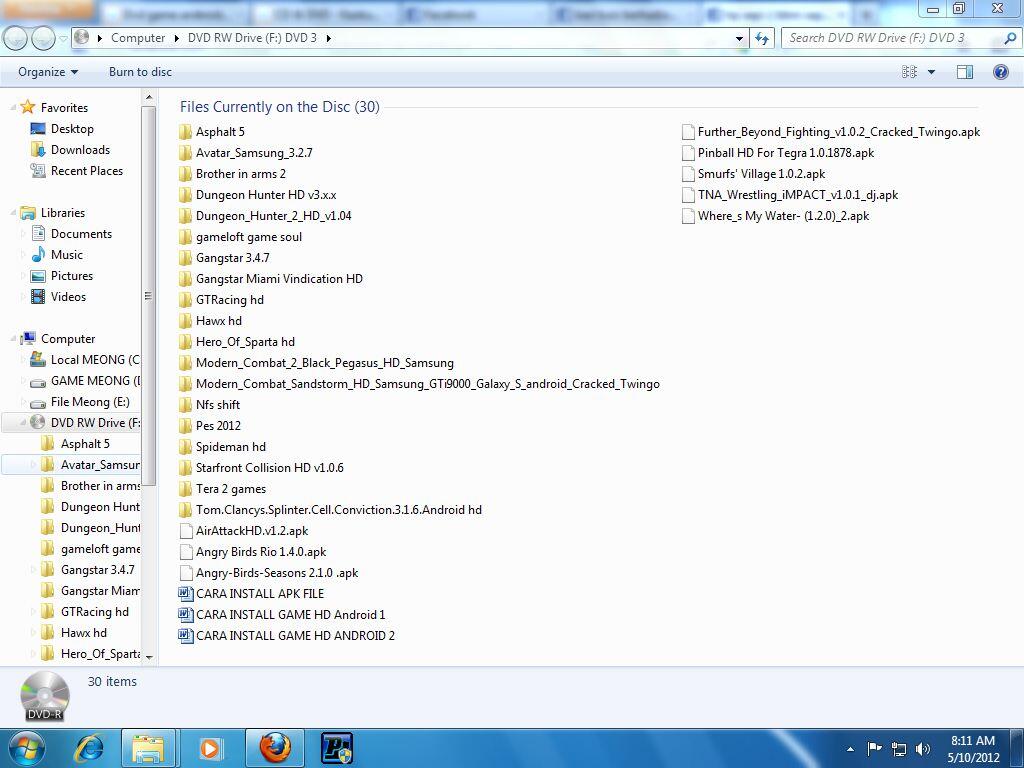
Task: Select TNA_Wrestling_iMPACT_v1.0.1_dj.apk file
Action: coord(790,195)
